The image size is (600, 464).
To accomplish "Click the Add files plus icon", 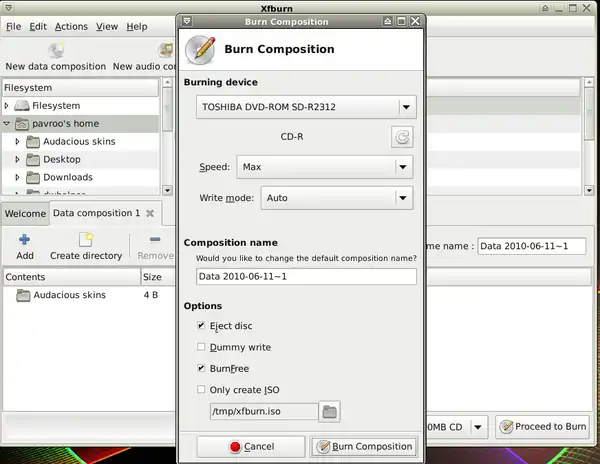I will click(25, 240).
